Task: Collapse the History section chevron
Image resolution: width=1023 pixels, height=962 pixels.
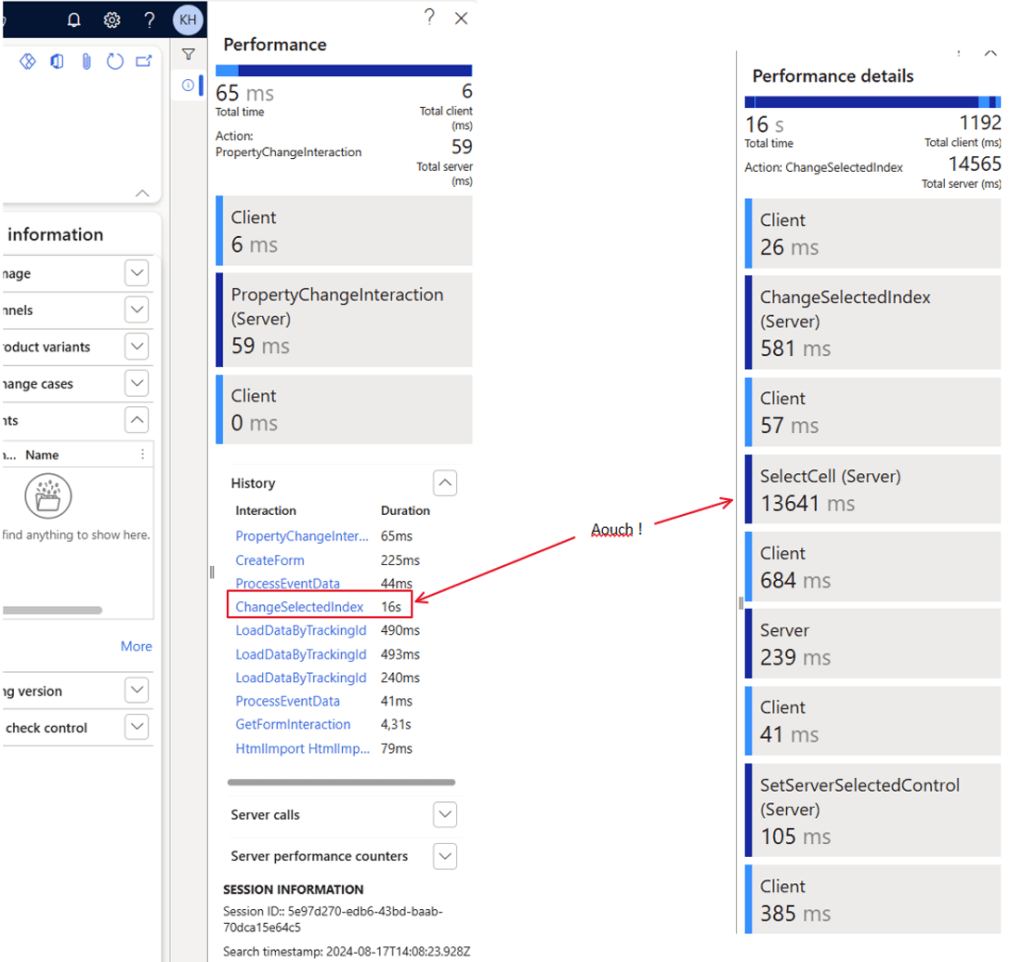Action: click(x=444, y=482)
